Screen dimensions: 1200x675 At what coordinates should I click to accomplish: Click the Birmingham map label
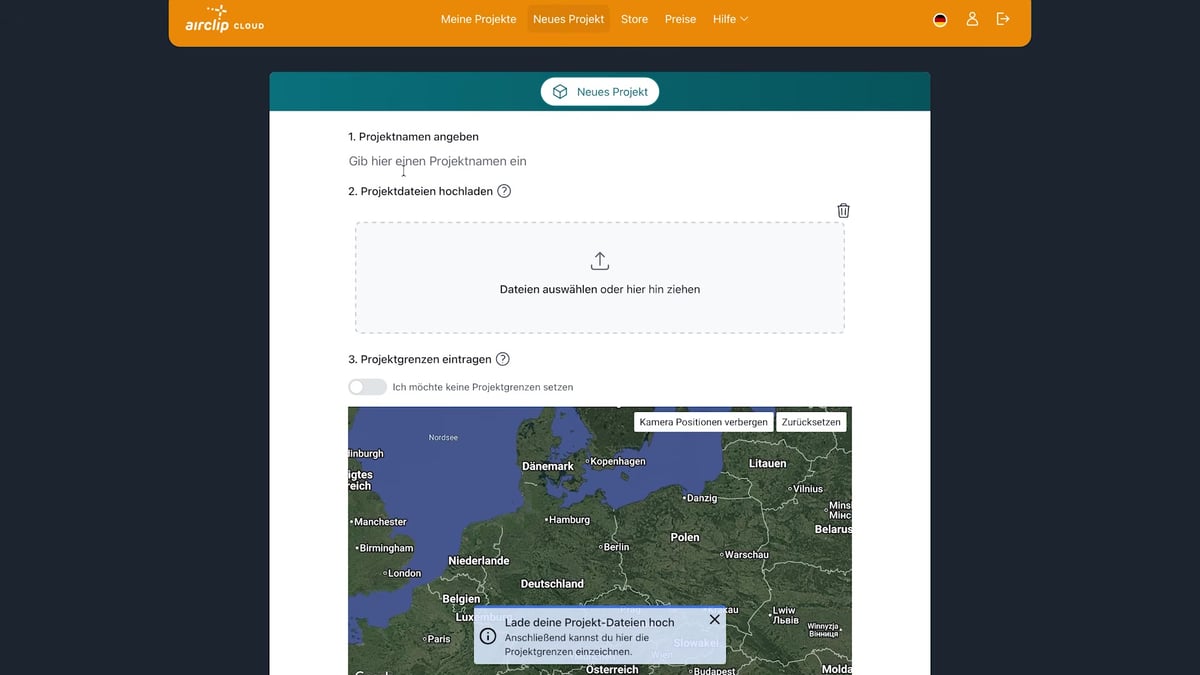pyautogui.click(x=384, y=548)
